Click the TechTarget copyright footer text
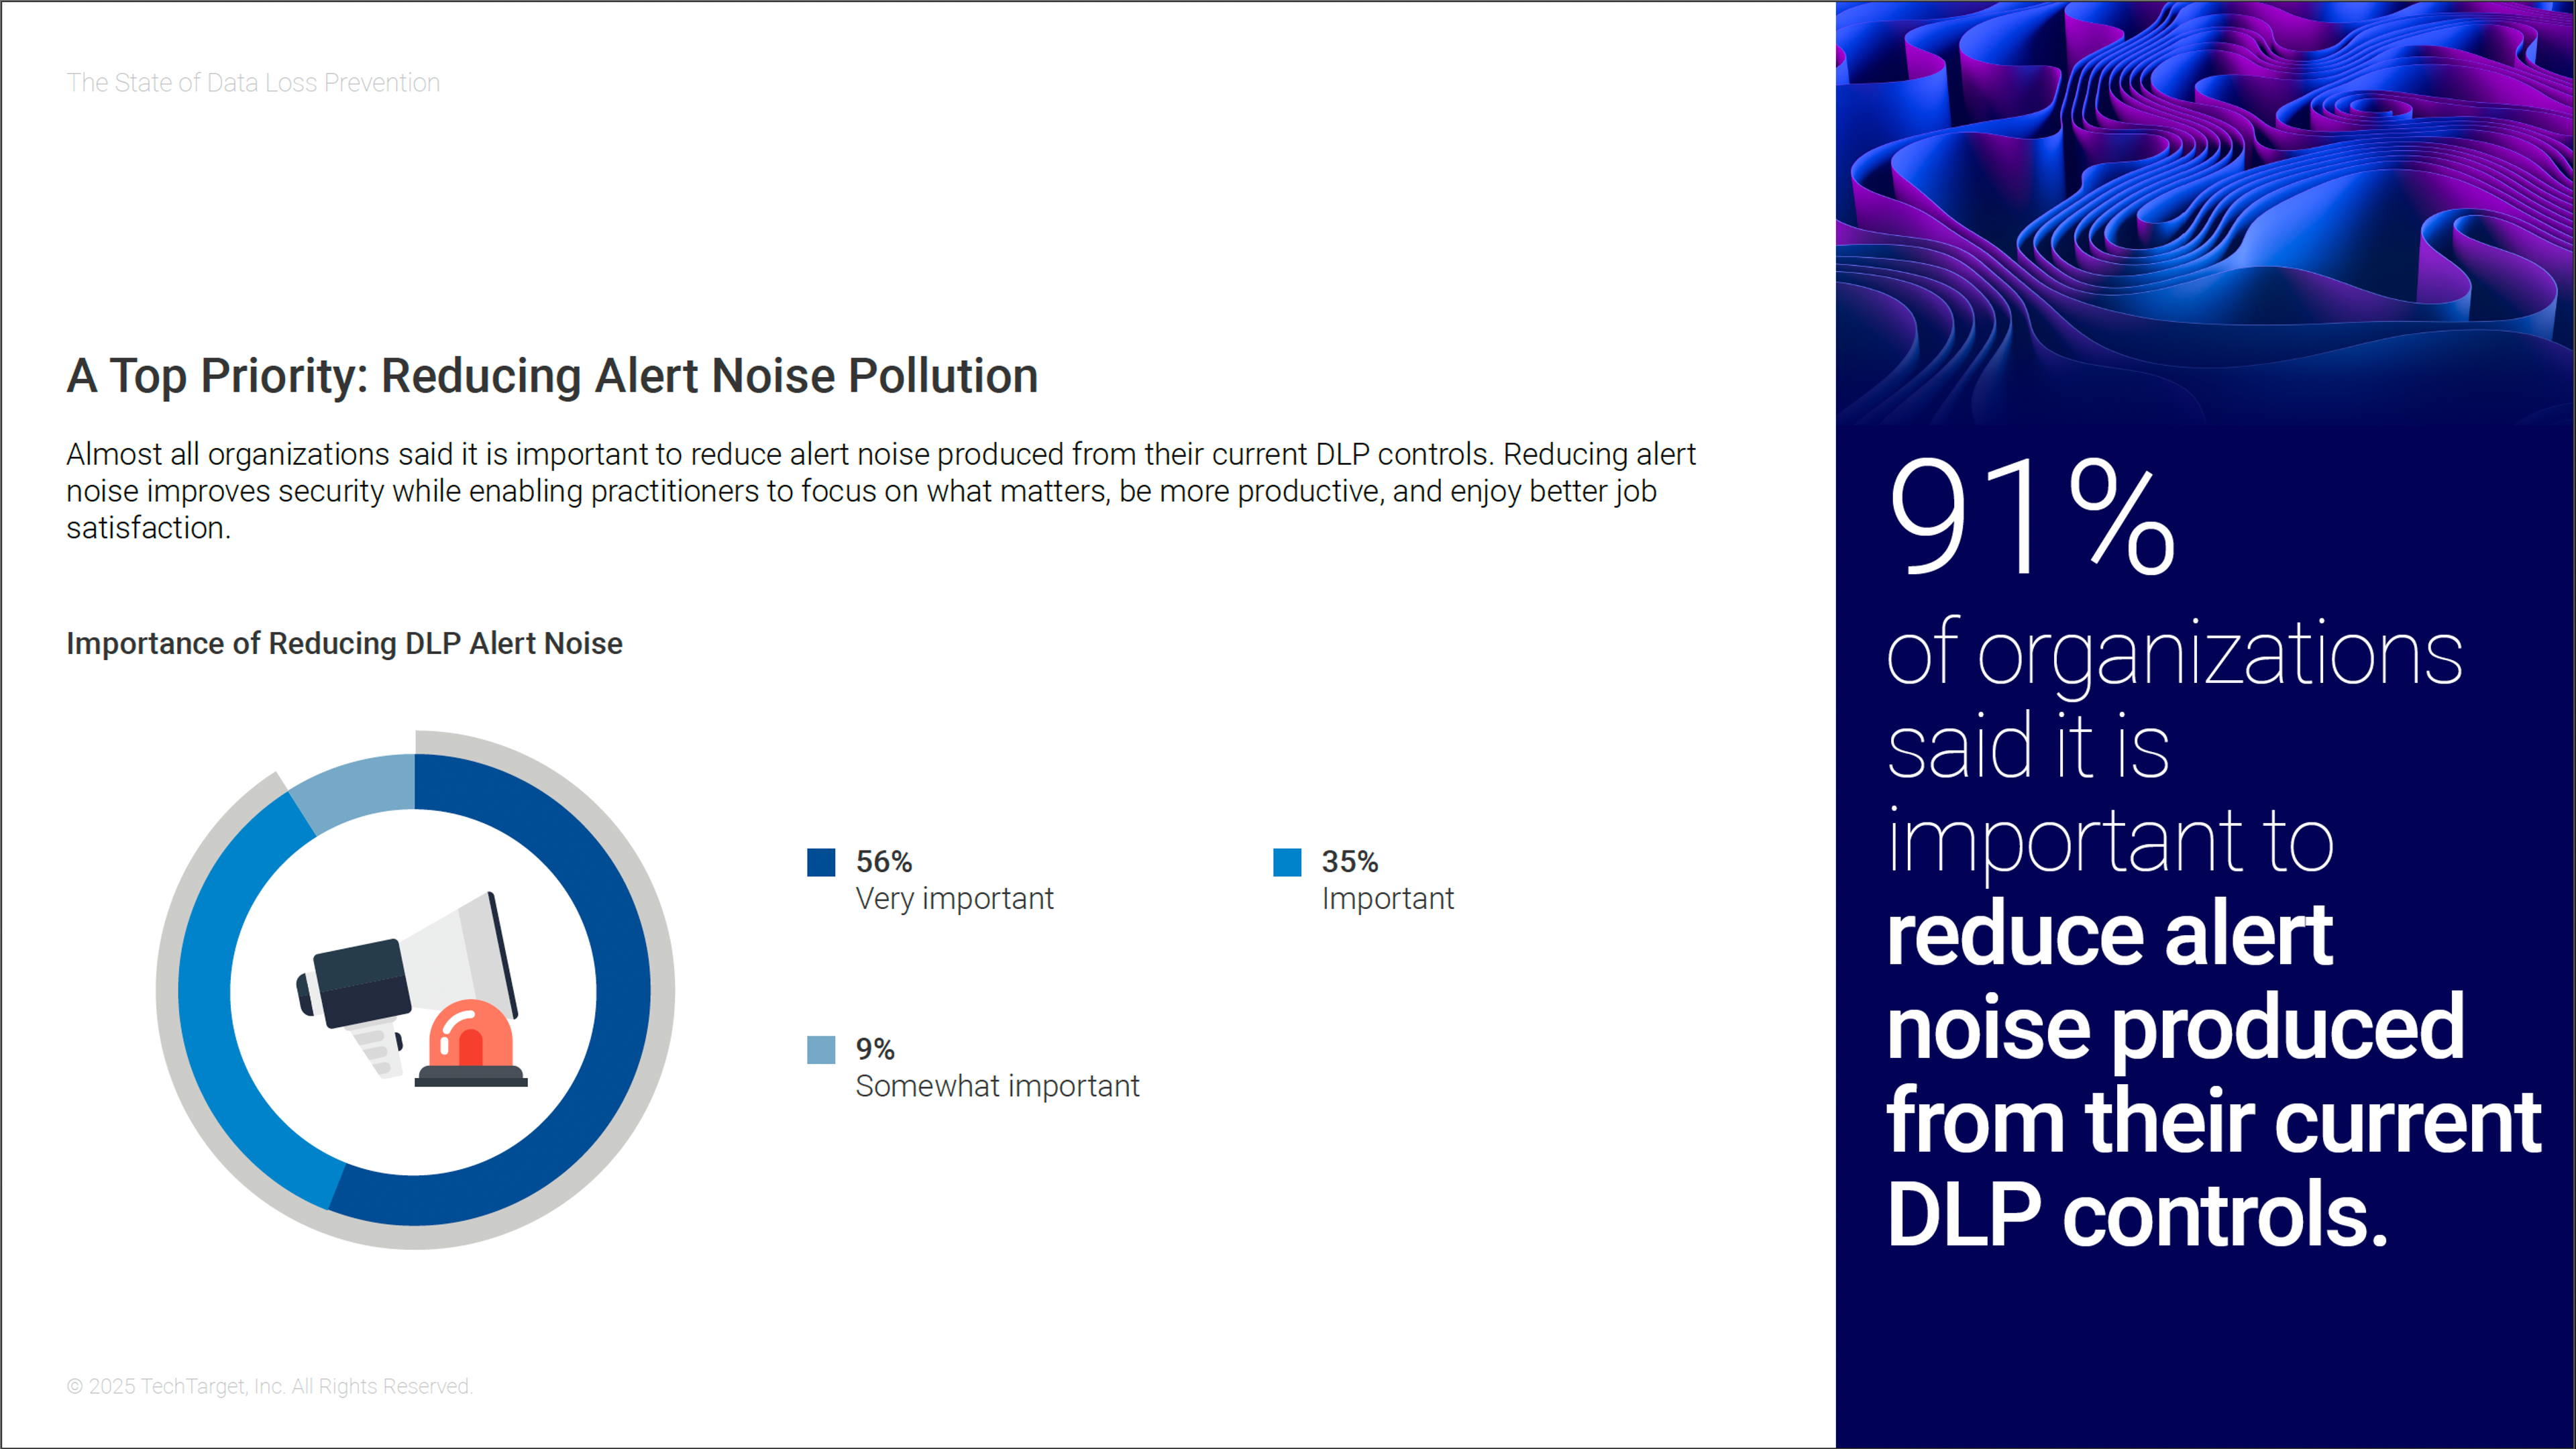Screen dimensions: 2576x1449 (269, 1386)
